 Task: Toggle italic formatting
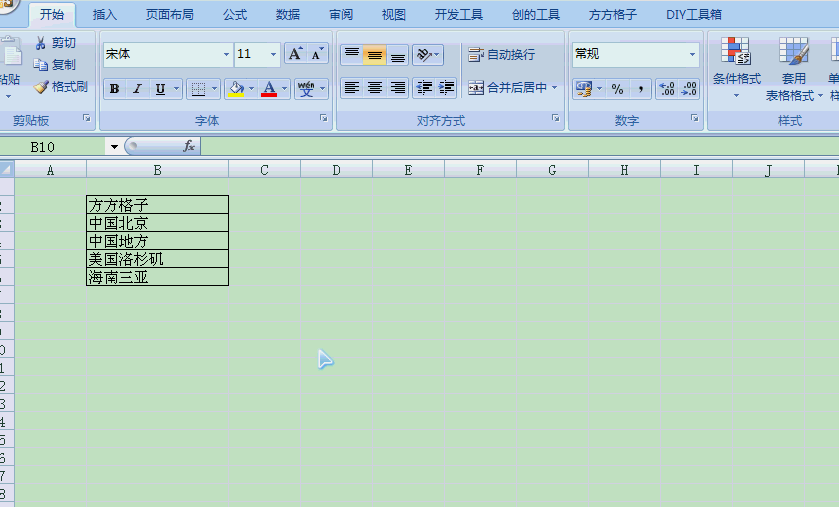pyautogui.click(x=137, y=89)
